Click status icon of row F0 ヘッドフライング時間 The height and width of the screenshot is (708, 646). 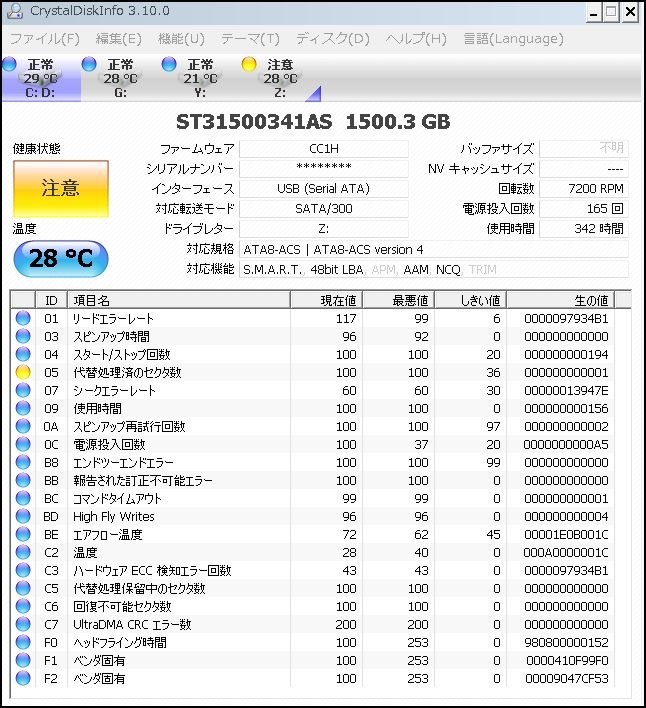coord(23,642)
